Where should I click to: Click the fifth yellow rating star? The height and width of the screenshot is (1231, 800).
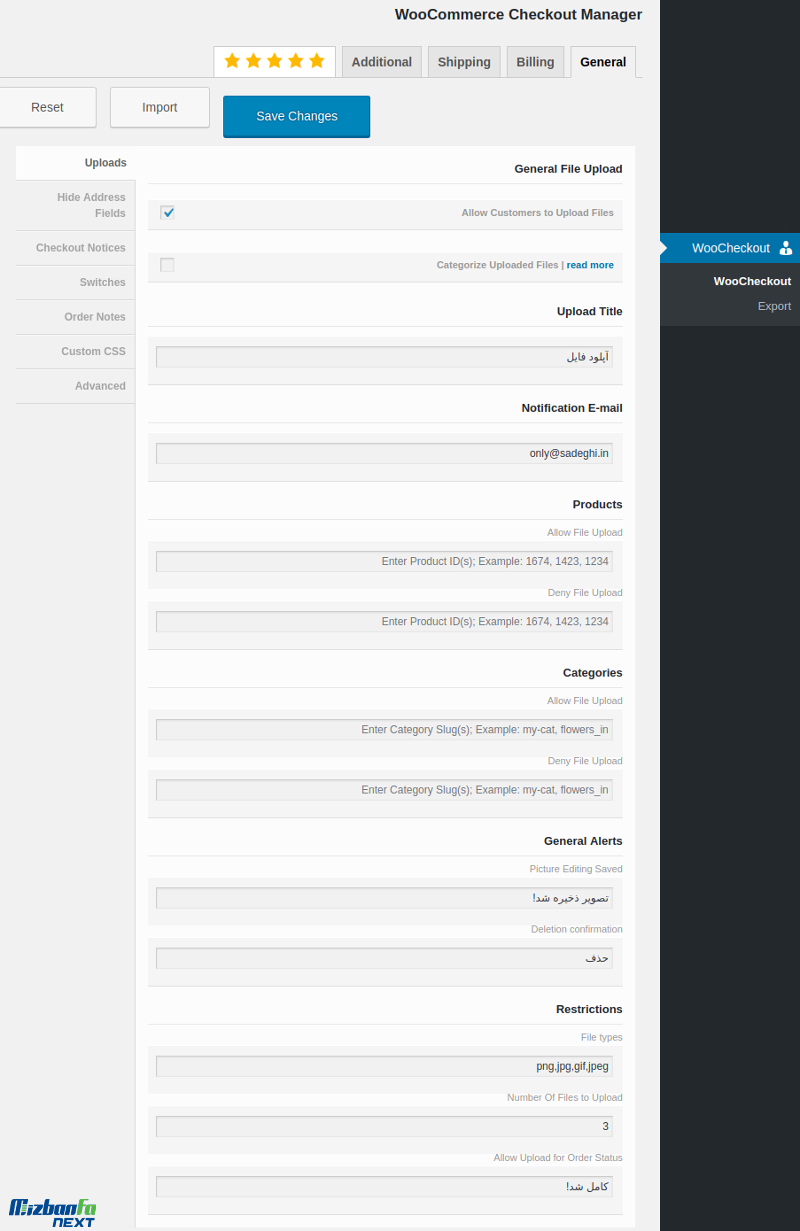click(x=317, y=61)
